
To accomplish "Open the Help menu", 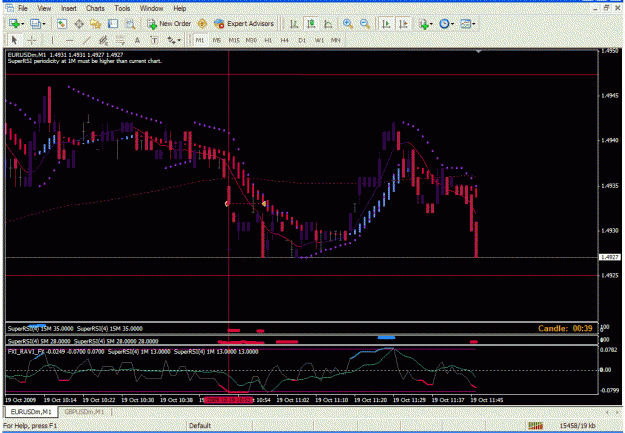I will pyautogui.click(x=180, y=8).
